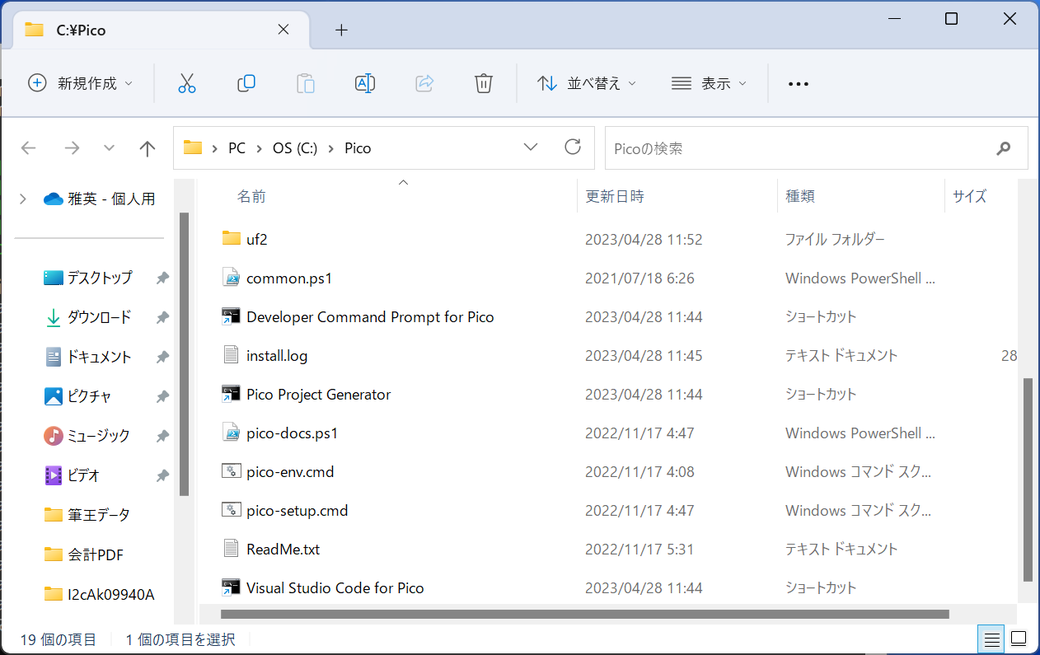The height and width of the screenshot is (655, 1040).
Task: Select the pico-docs.ps1 file icon
Action: pyautogui.click(x=231, y=432)
